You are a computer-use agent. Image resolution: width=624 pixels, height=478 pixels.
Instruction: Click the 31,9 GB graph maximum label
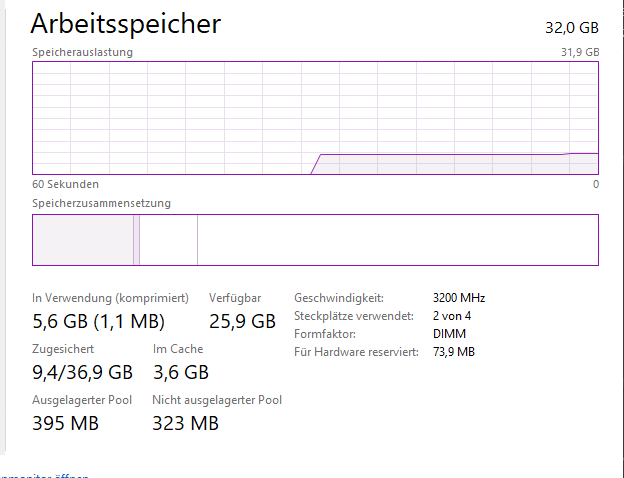coord(580,52)
